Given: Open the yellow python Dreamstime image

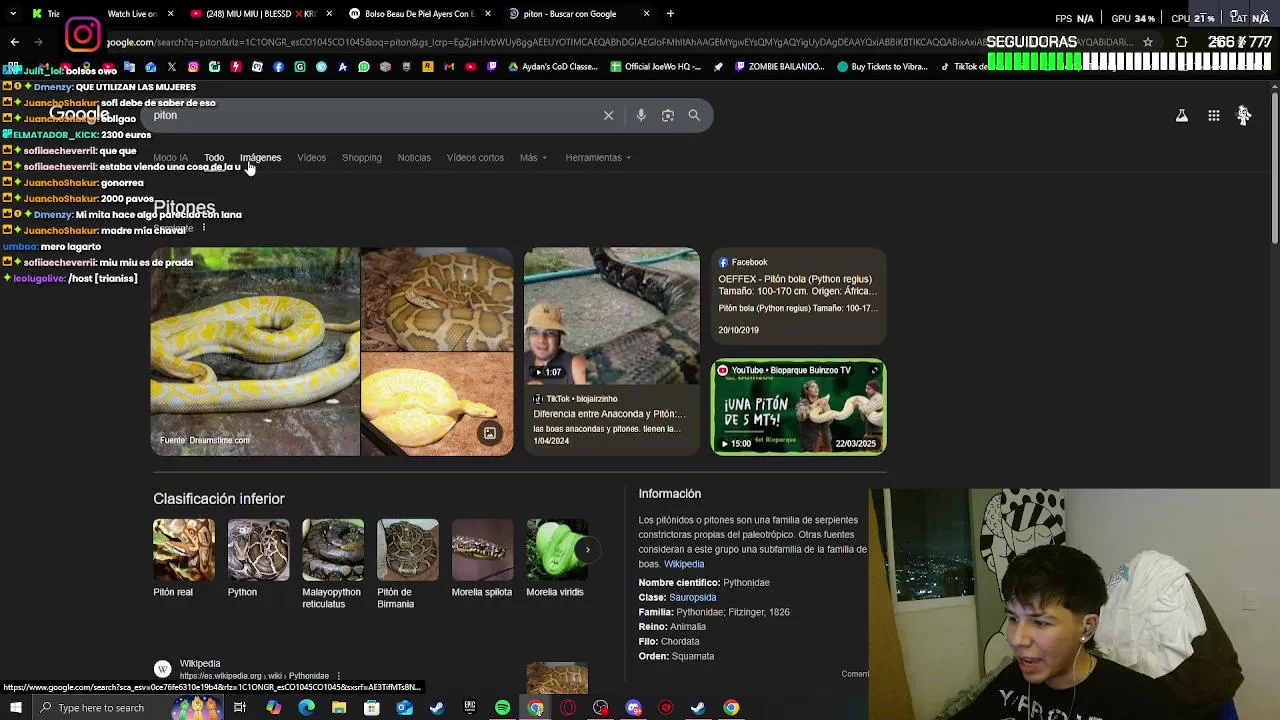Looking at the screenshot, I should (x=255, y=352).
